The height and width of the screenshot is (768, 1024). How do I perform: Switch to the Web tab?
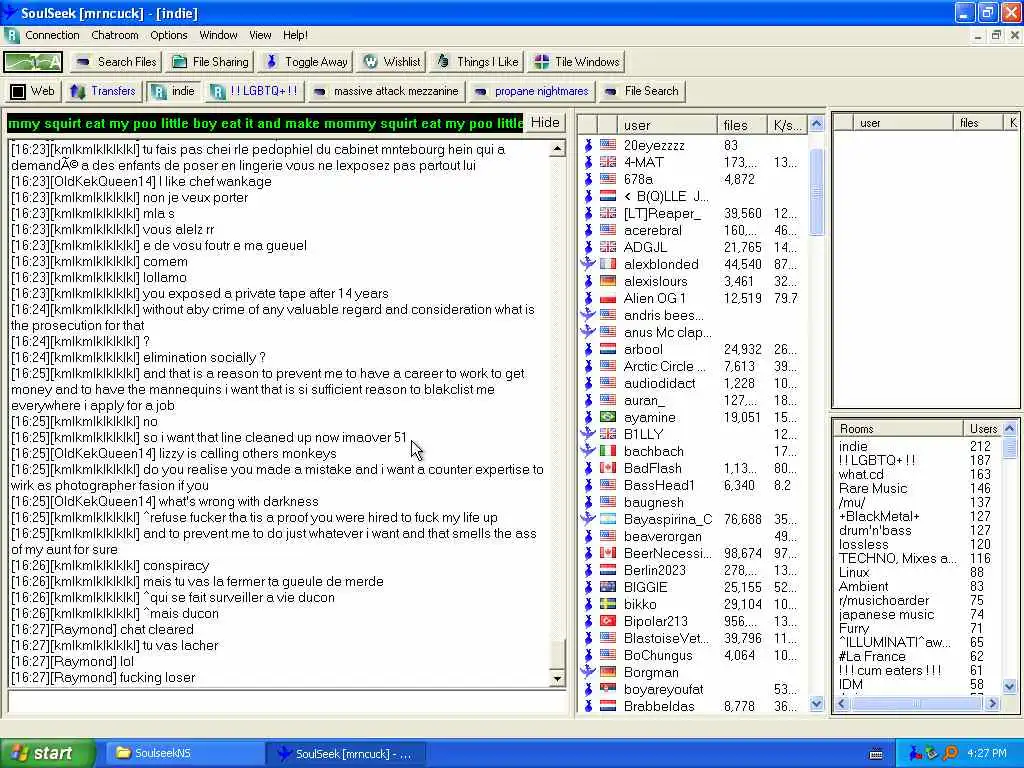tap(33, 91)
